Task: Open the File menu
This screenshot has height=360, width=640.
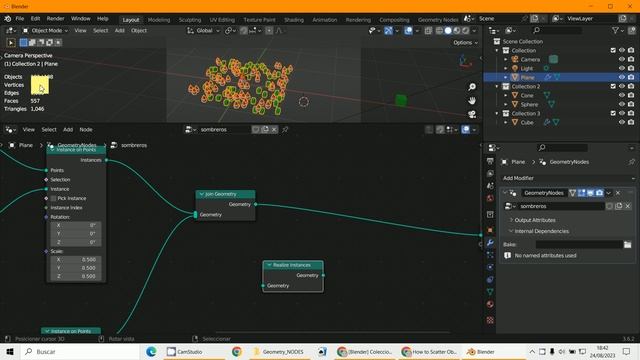Action: [x=20, y=19]
